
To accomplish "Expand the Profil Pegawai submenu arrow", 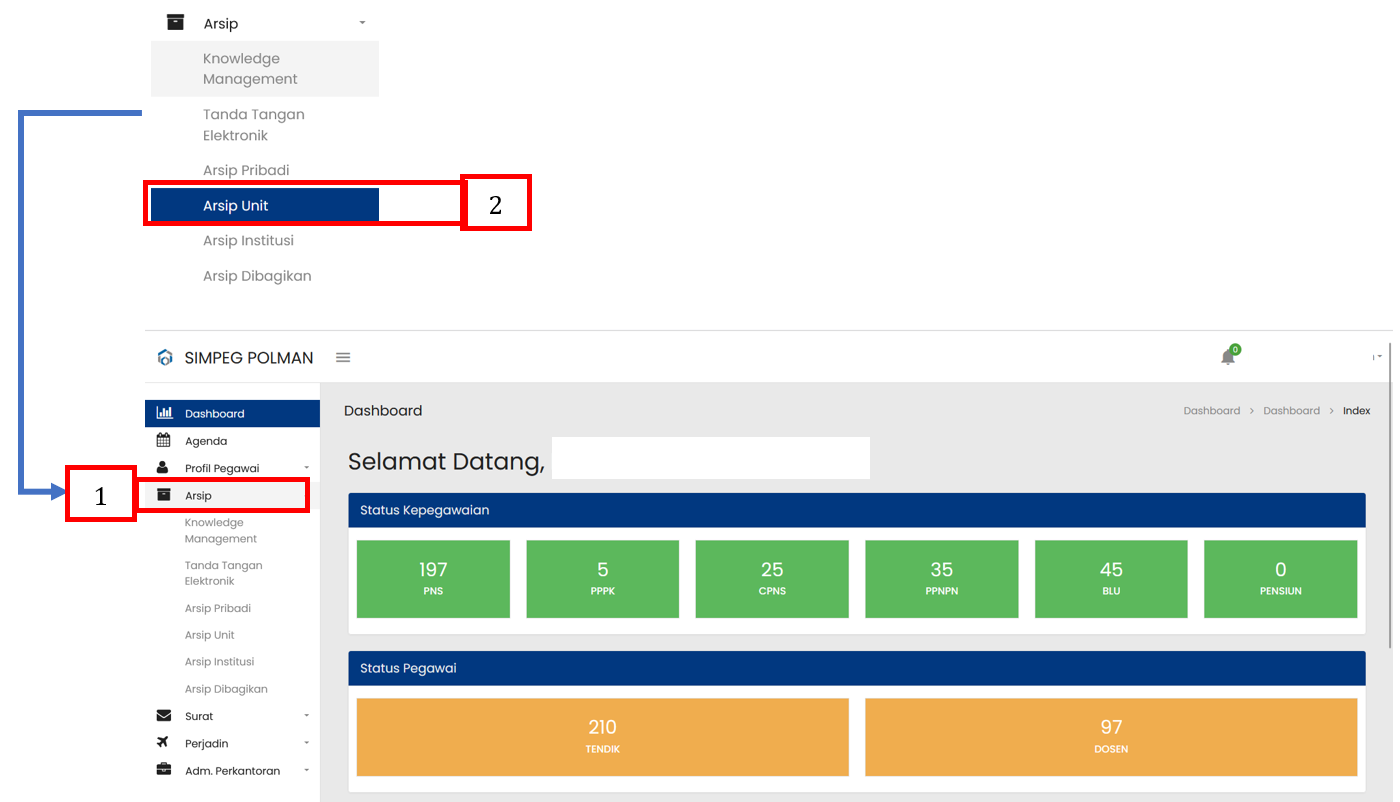I will tap(307, 468).
